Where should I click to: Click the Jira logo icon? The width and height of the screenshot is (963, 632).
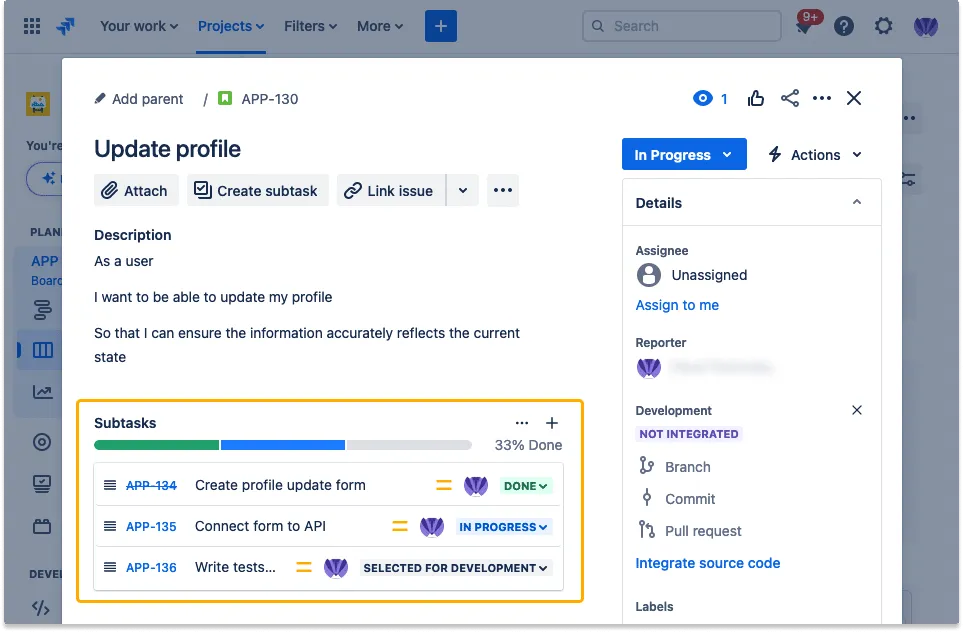pyautogui.click(x=66, y=26)
